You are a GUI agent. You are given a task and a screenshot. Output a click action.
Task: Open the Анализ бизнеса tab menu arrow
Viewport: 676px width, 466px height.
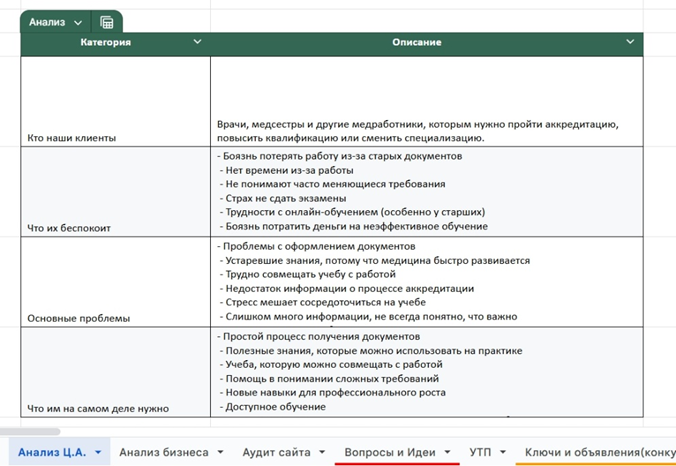pos(220,452)
